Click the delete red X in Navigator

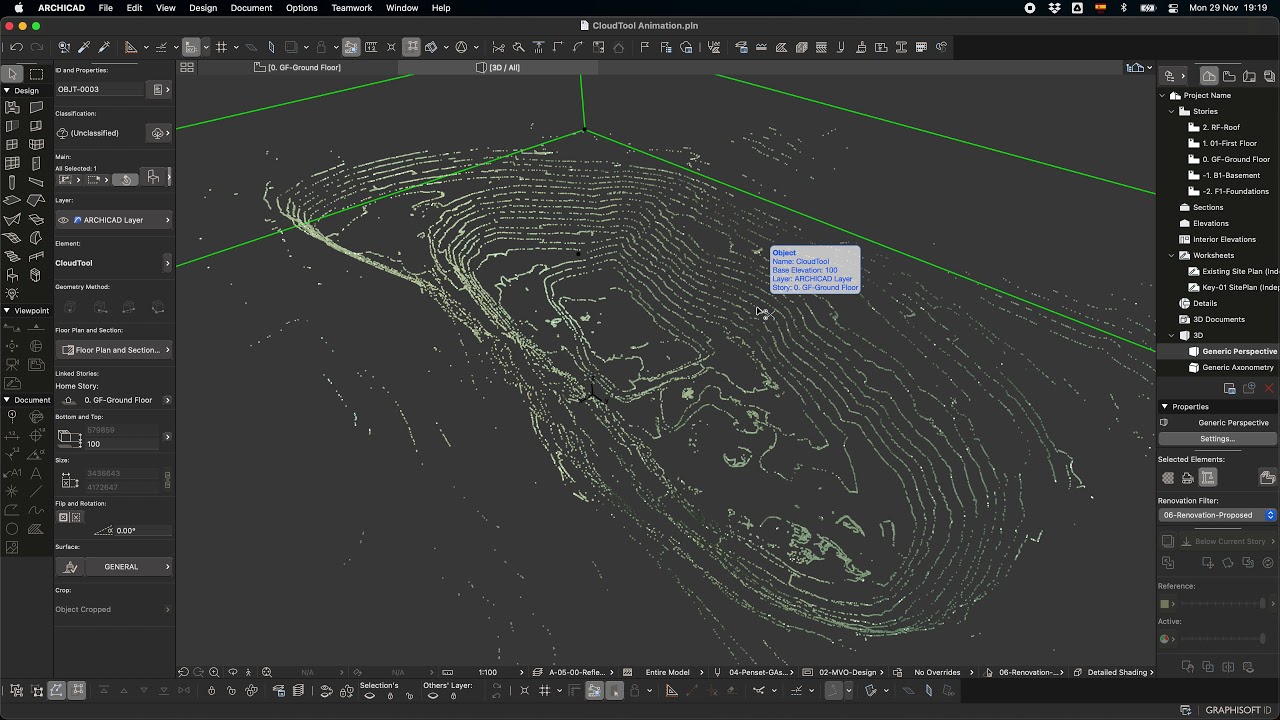(x=1269, y=388)
